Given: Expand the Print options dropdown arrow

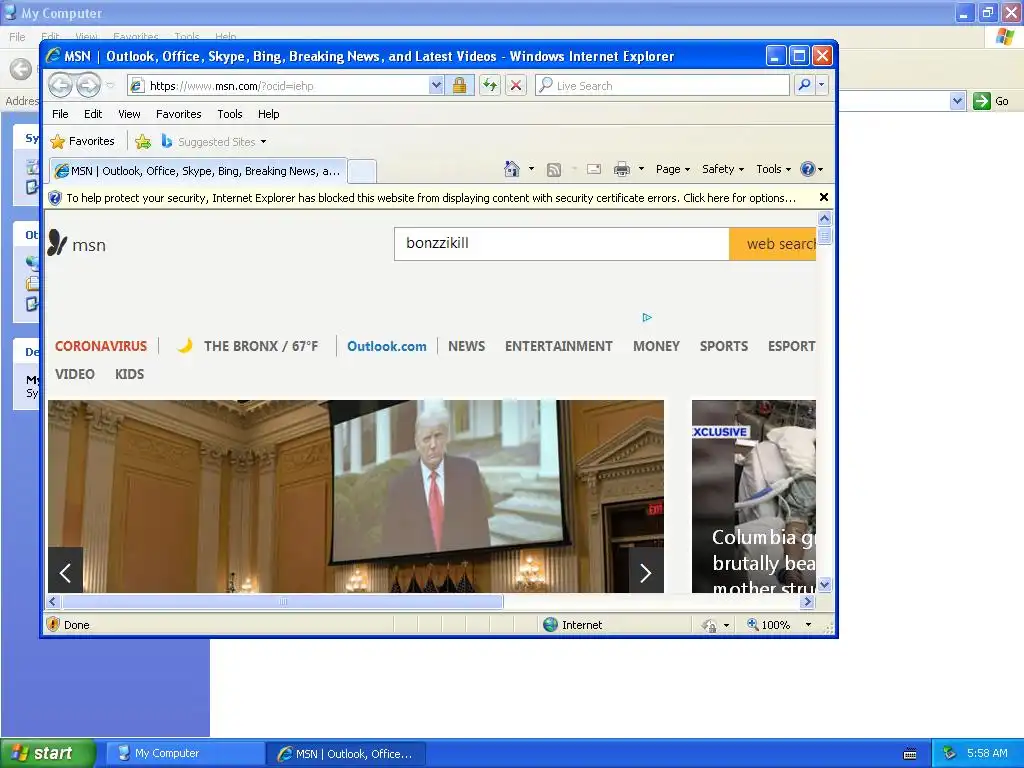Looking at the screenshot, I should pos(641,169).
